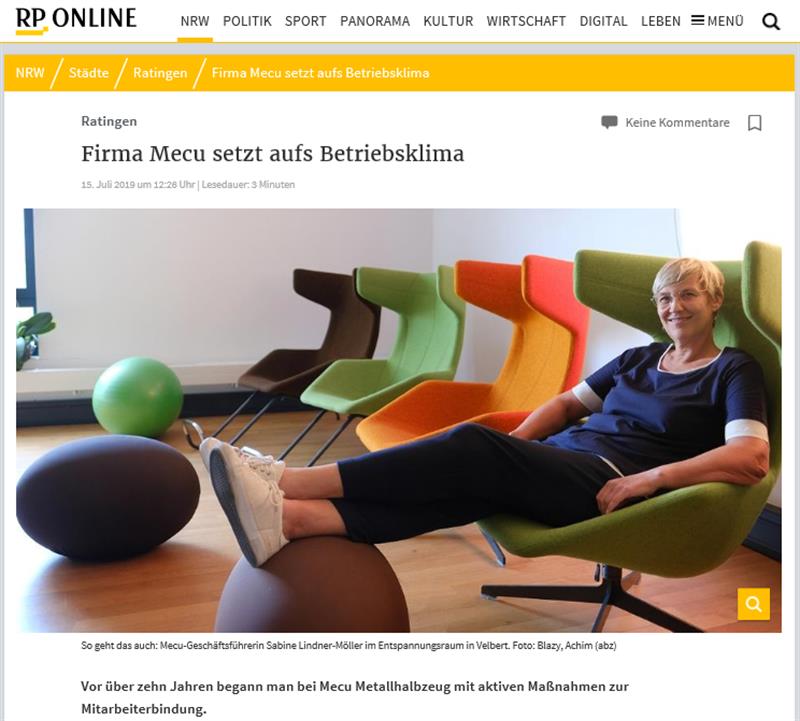Image resolution: width=800 pixels, height=721 pixels.
Task: Click the article's main photo
Action: coord(398,420)
